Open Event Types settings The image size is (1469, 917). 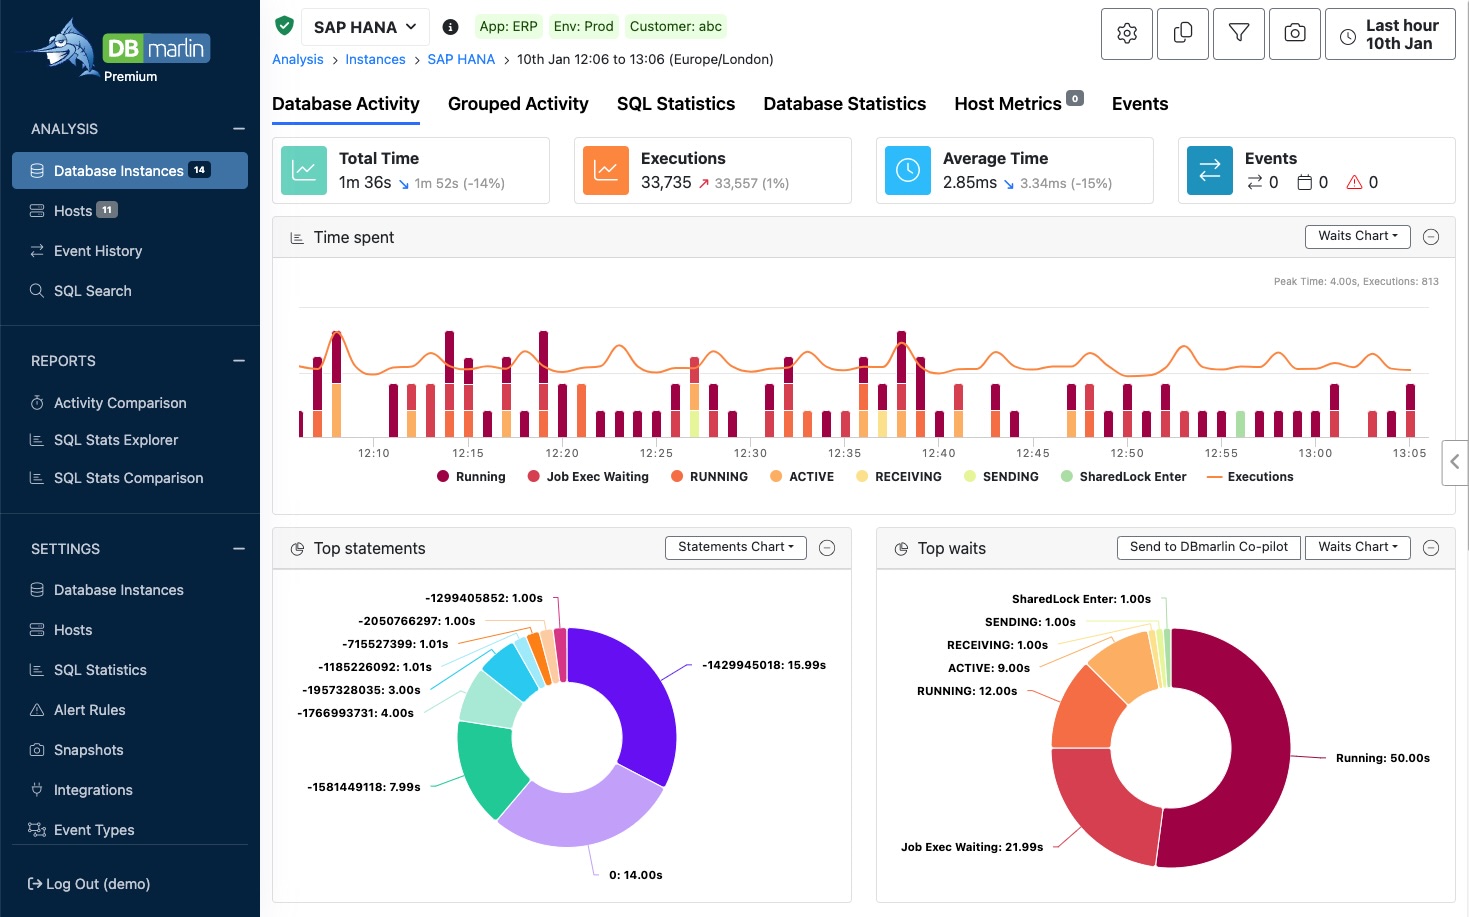(x=130, y=830)
